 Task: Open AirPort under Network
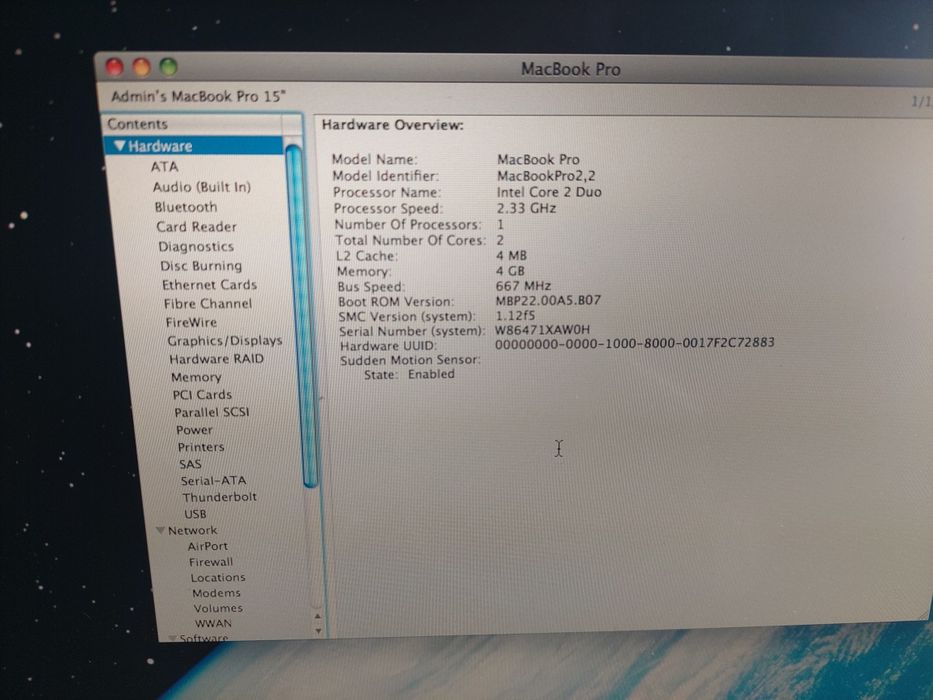(x=208, y=546)
